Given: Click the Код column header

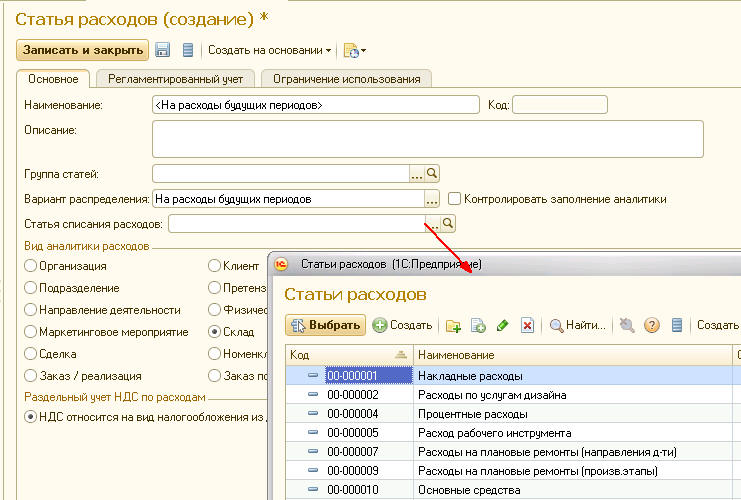Looking at the screenshot, I should [x=349, y=355].
